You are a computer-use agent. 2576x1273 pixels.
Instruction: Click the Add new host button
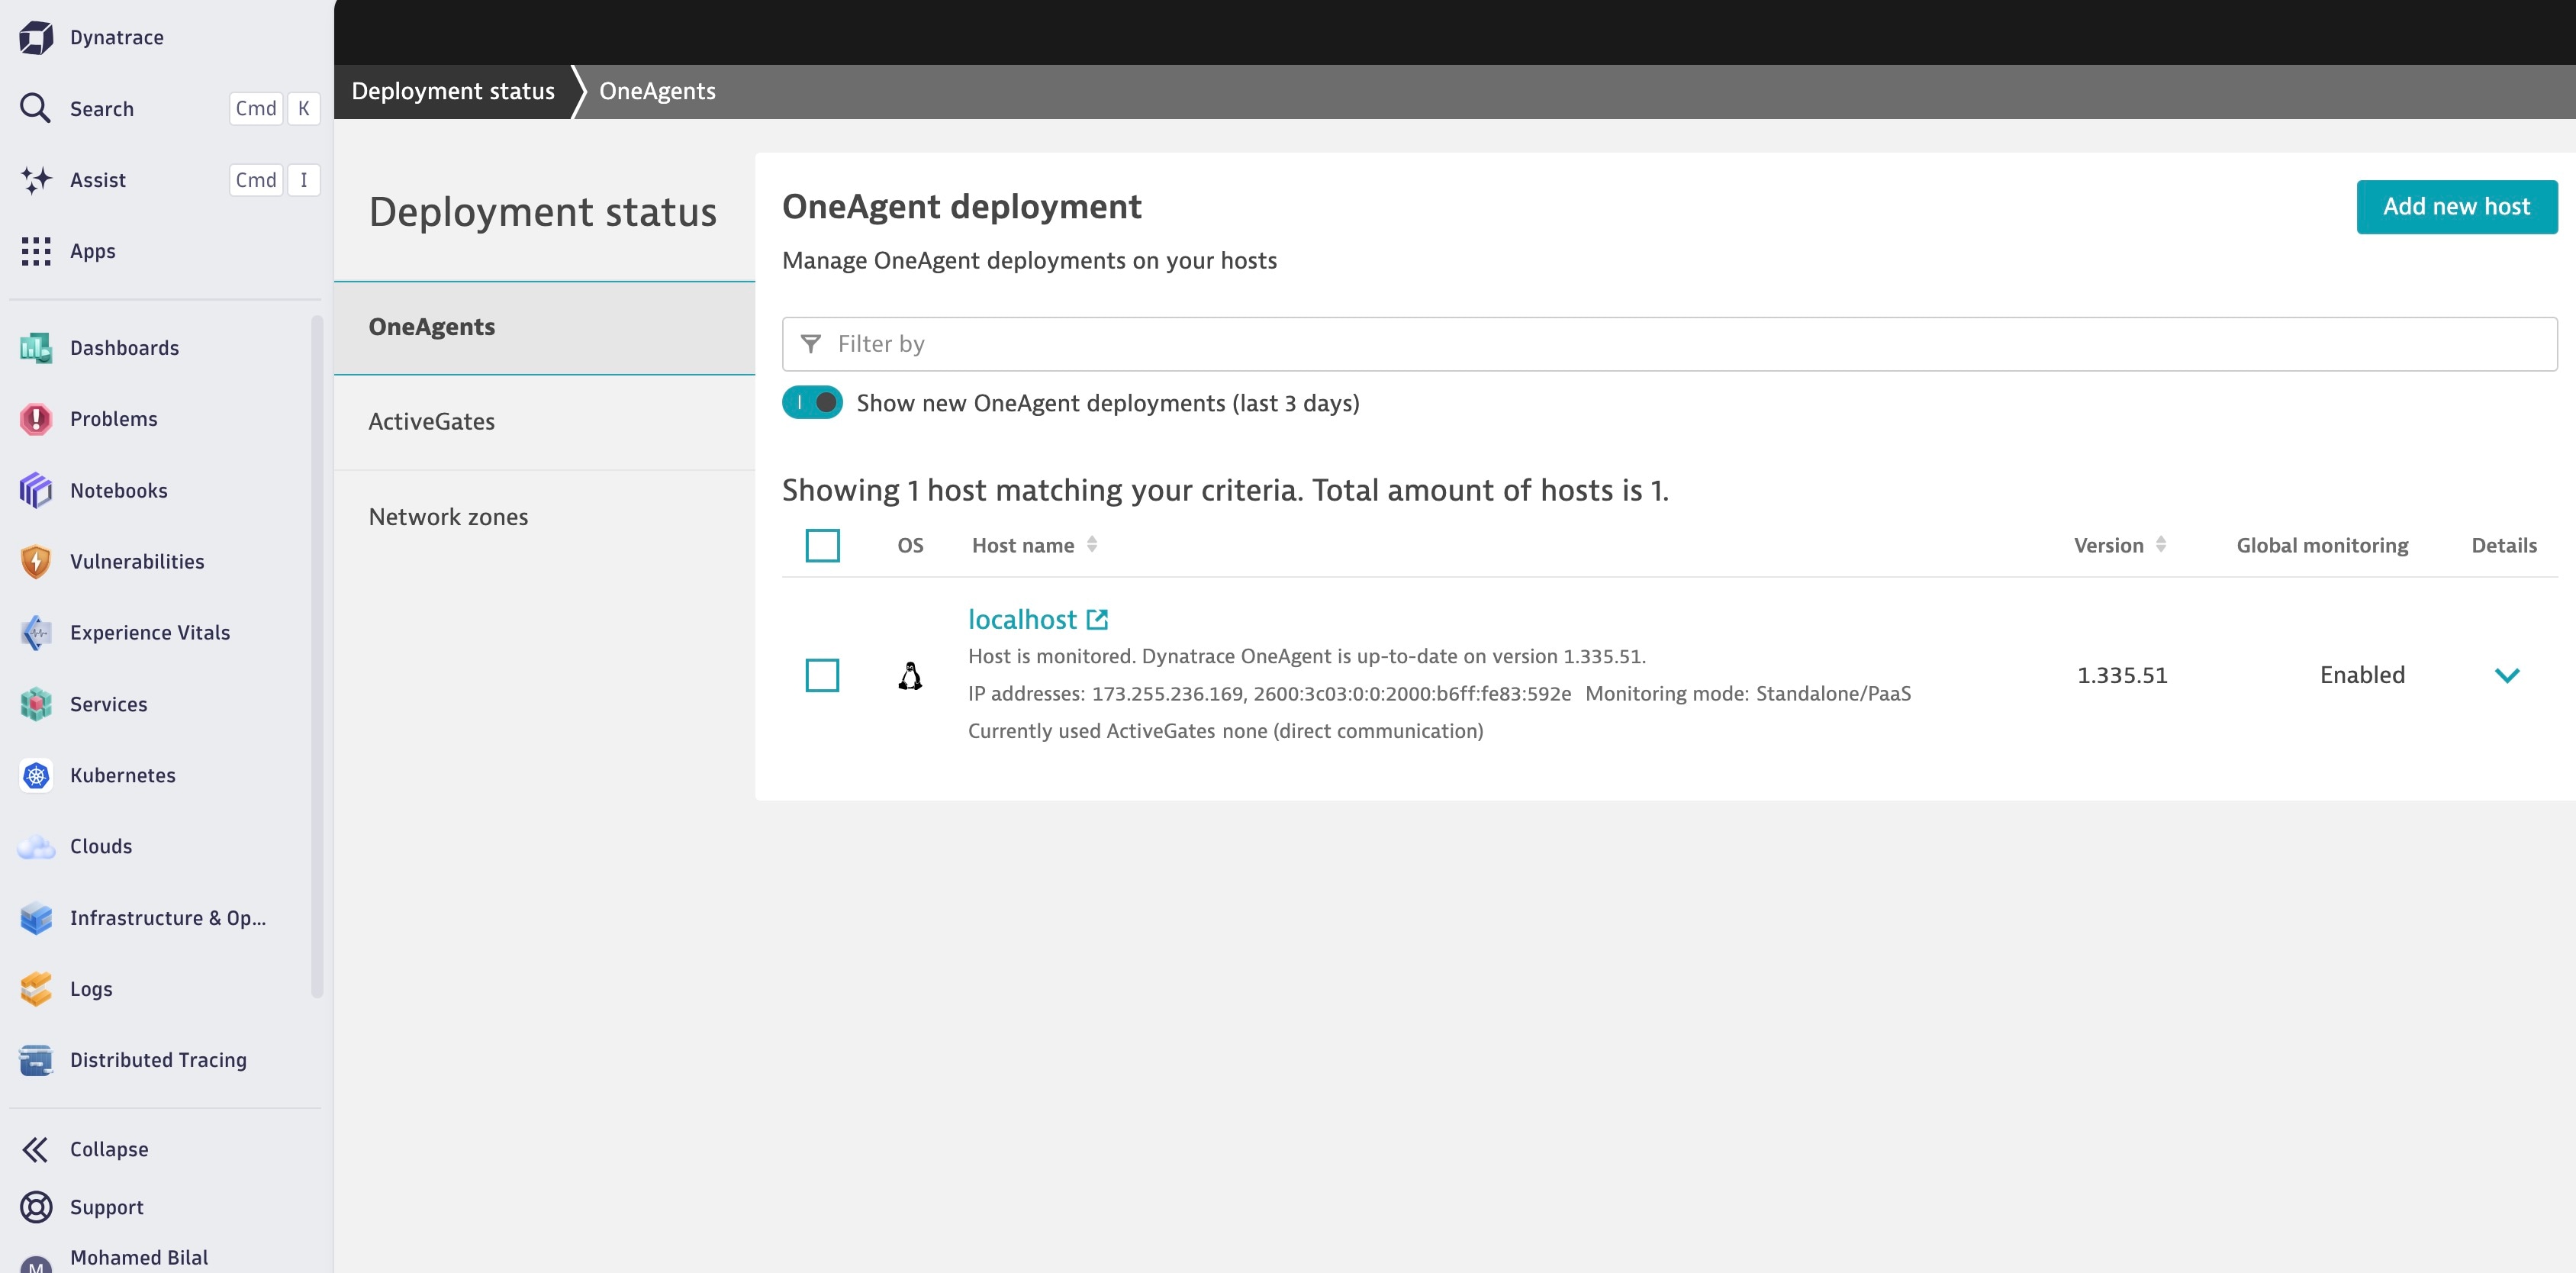pyautogui.click(x=2457, y=206)
